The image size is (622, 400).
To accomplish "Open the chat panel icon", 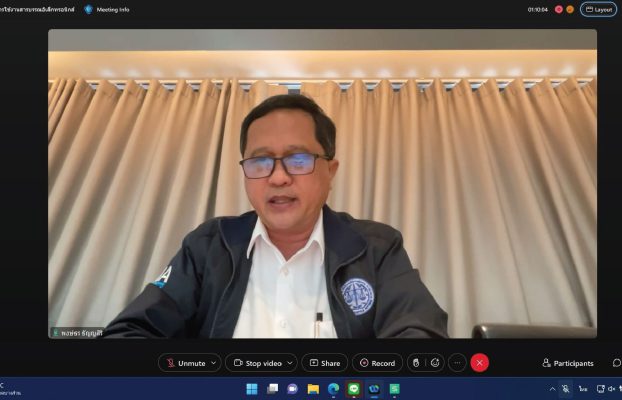I will point(615,363).
